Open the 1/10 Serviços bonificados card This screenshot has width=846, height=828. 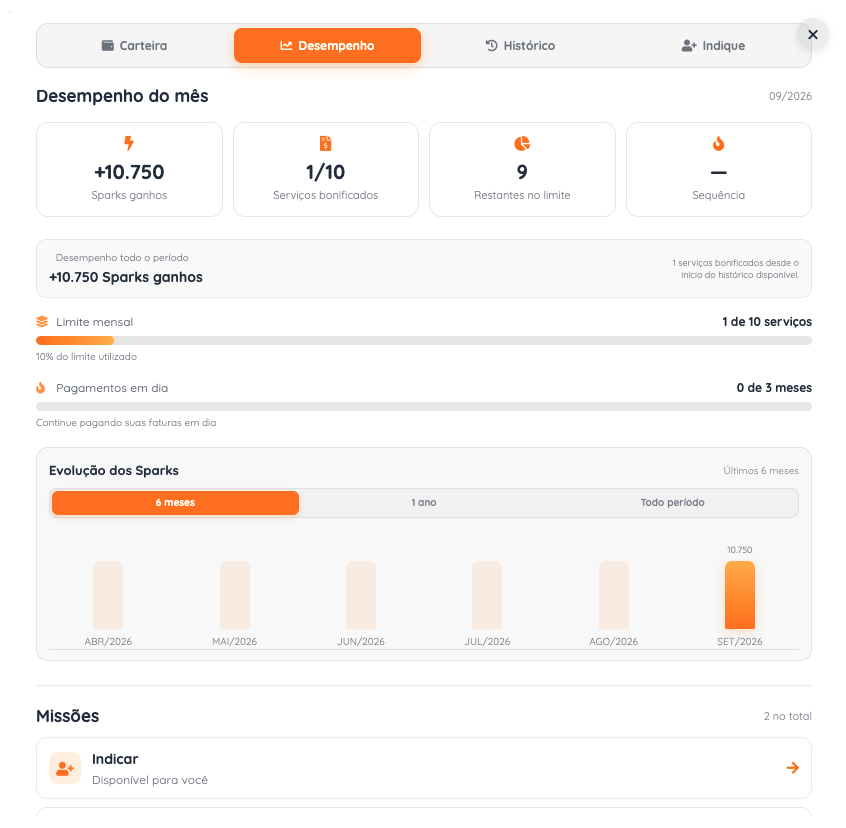click(x=326, y=169)
